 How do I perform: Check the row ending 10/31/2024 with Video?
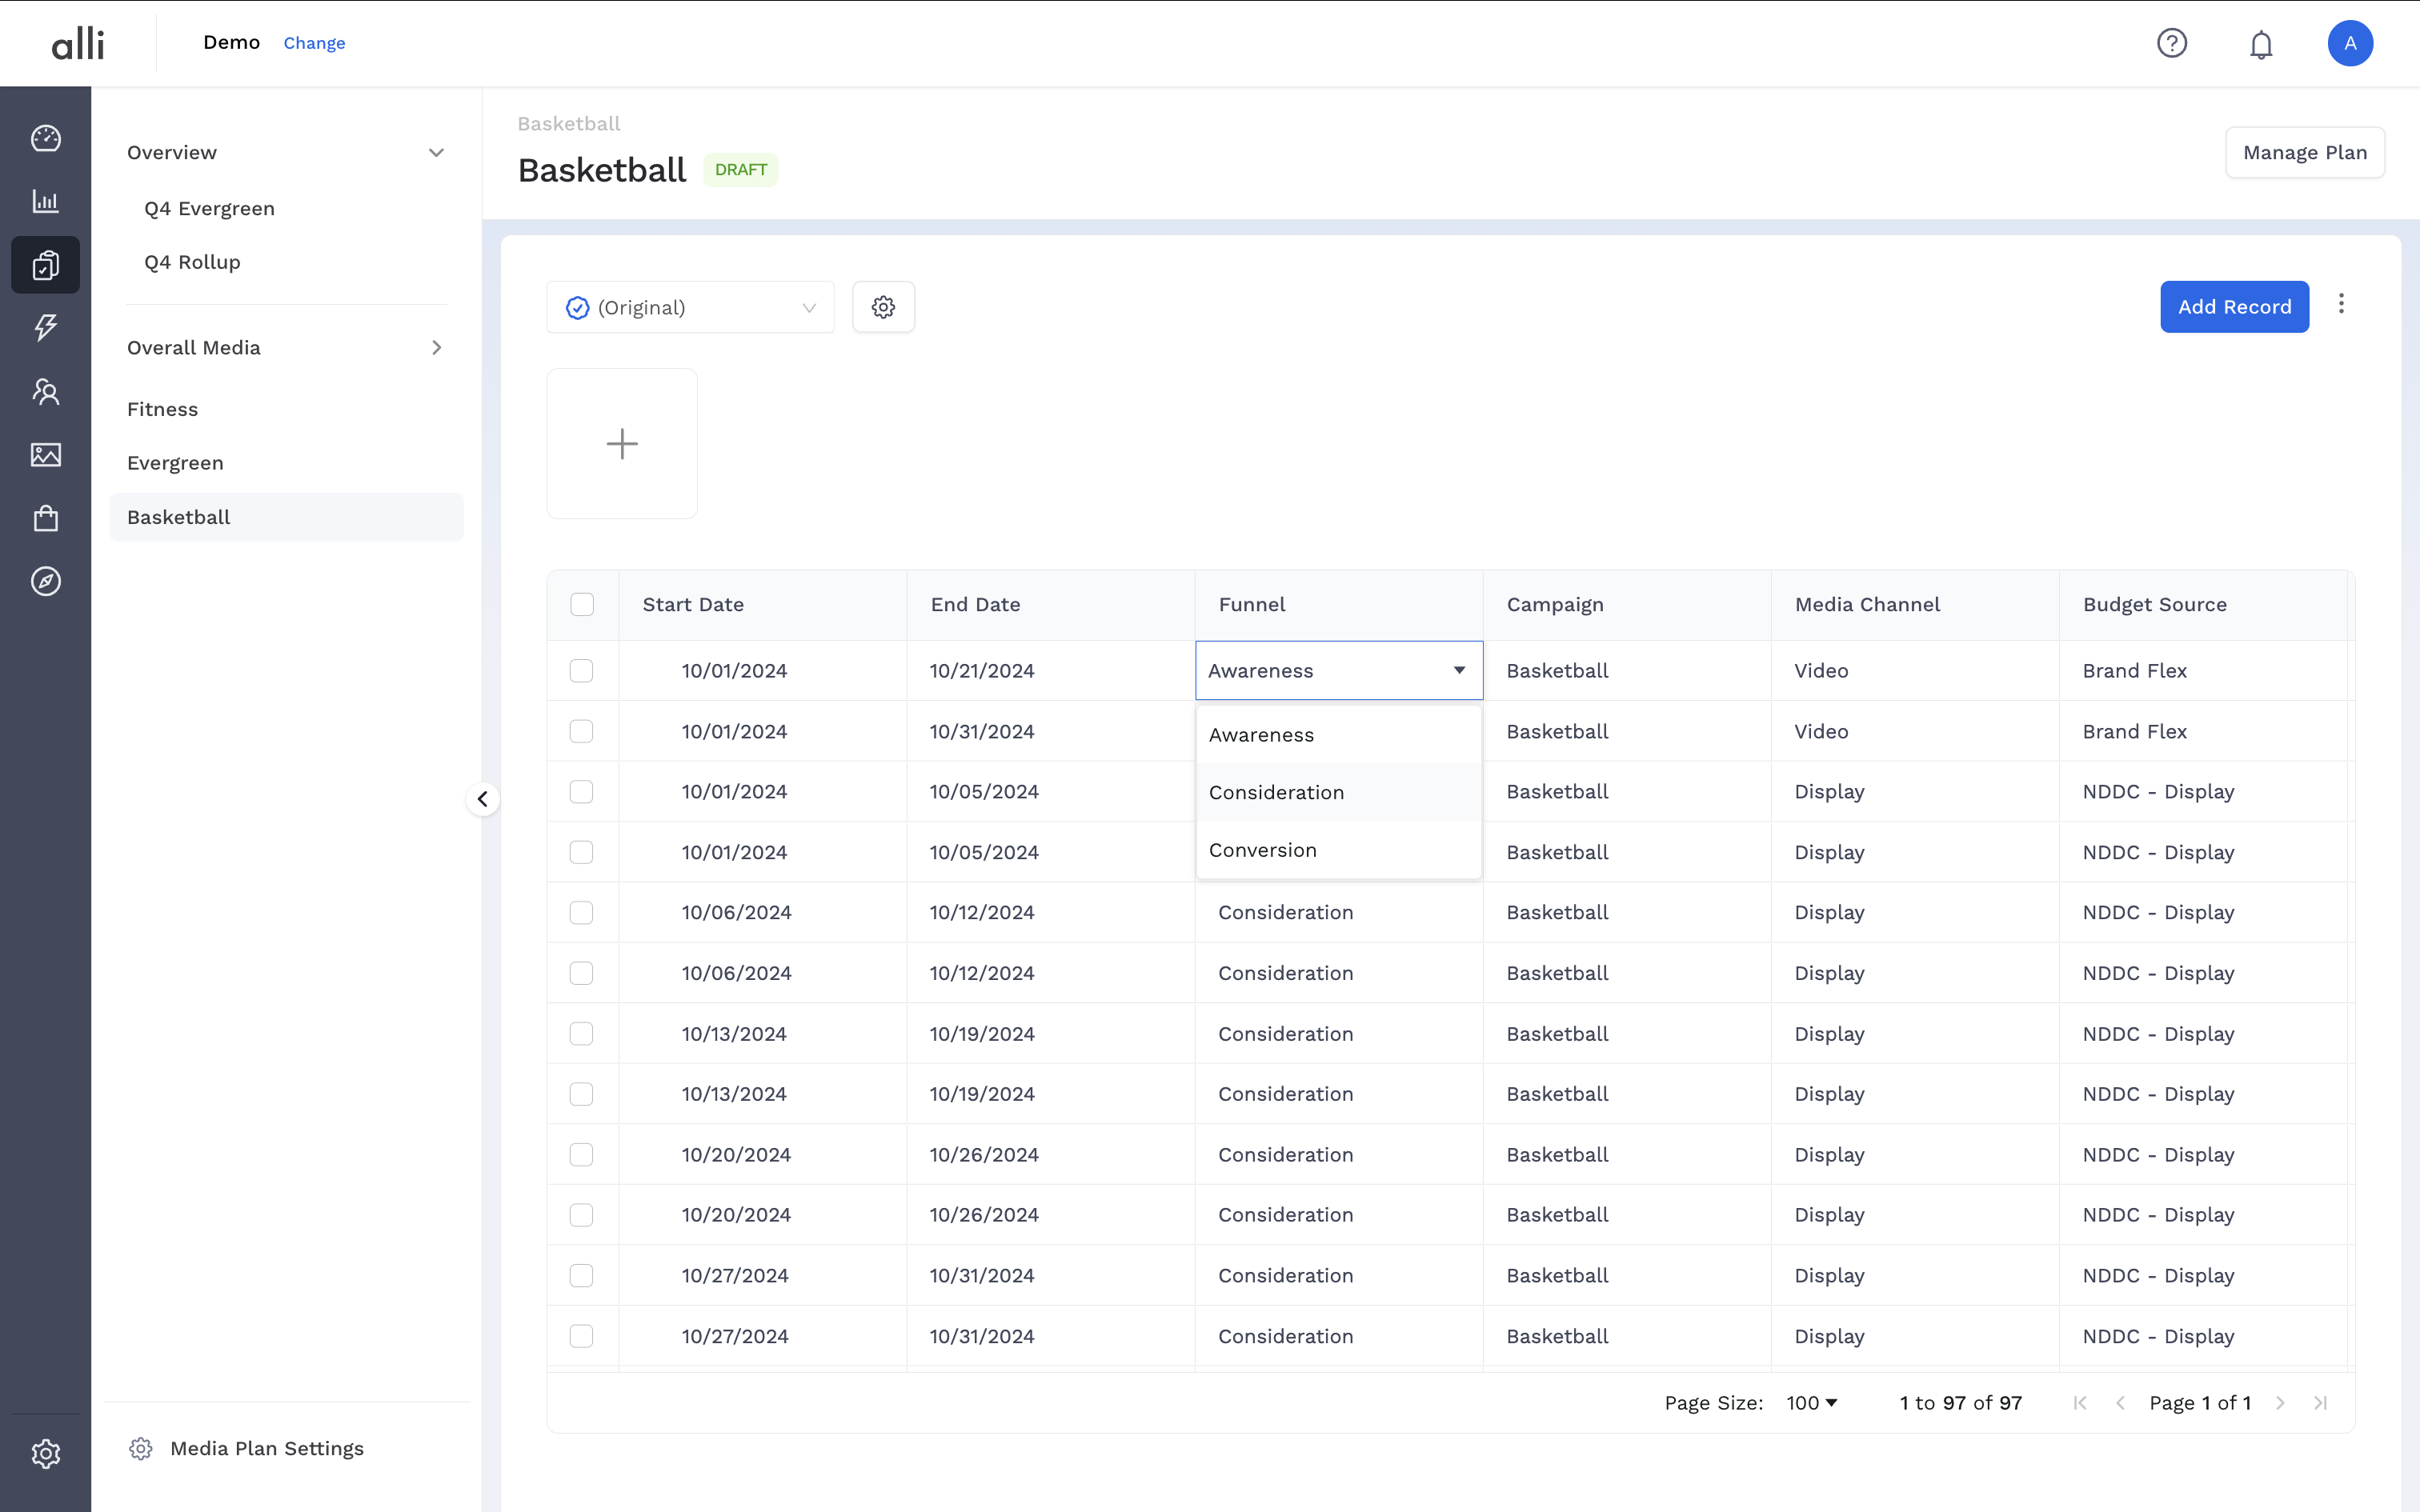(581, 731)
